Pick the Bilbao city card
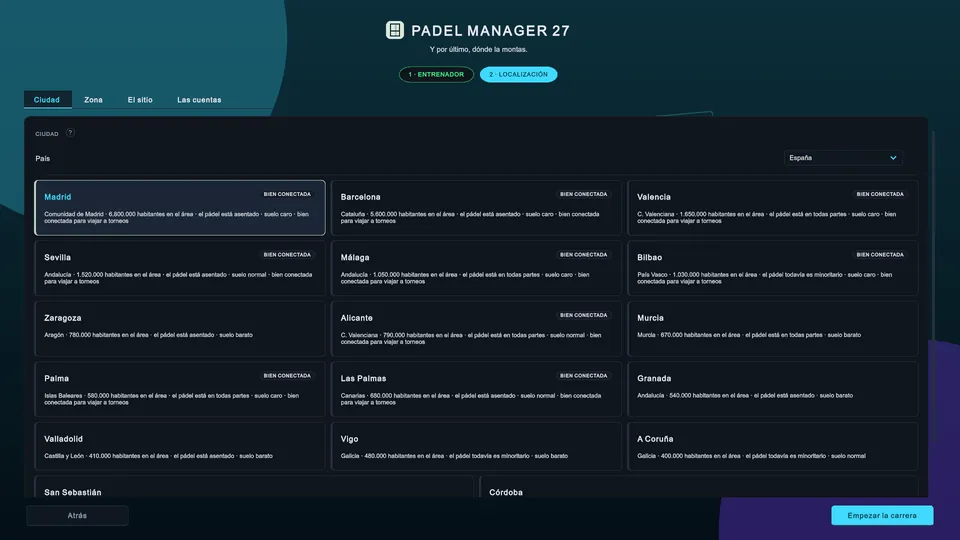This screenshot has height=540, width=960. click(x=773, y=268)
